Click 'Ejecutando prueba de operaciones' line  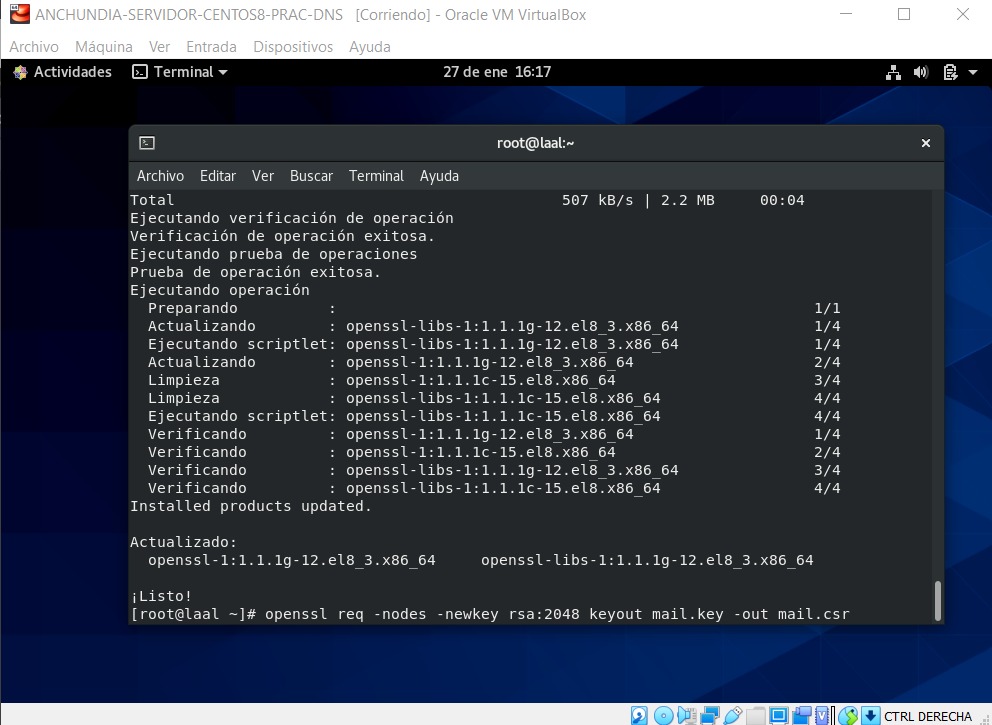(273, 254)
